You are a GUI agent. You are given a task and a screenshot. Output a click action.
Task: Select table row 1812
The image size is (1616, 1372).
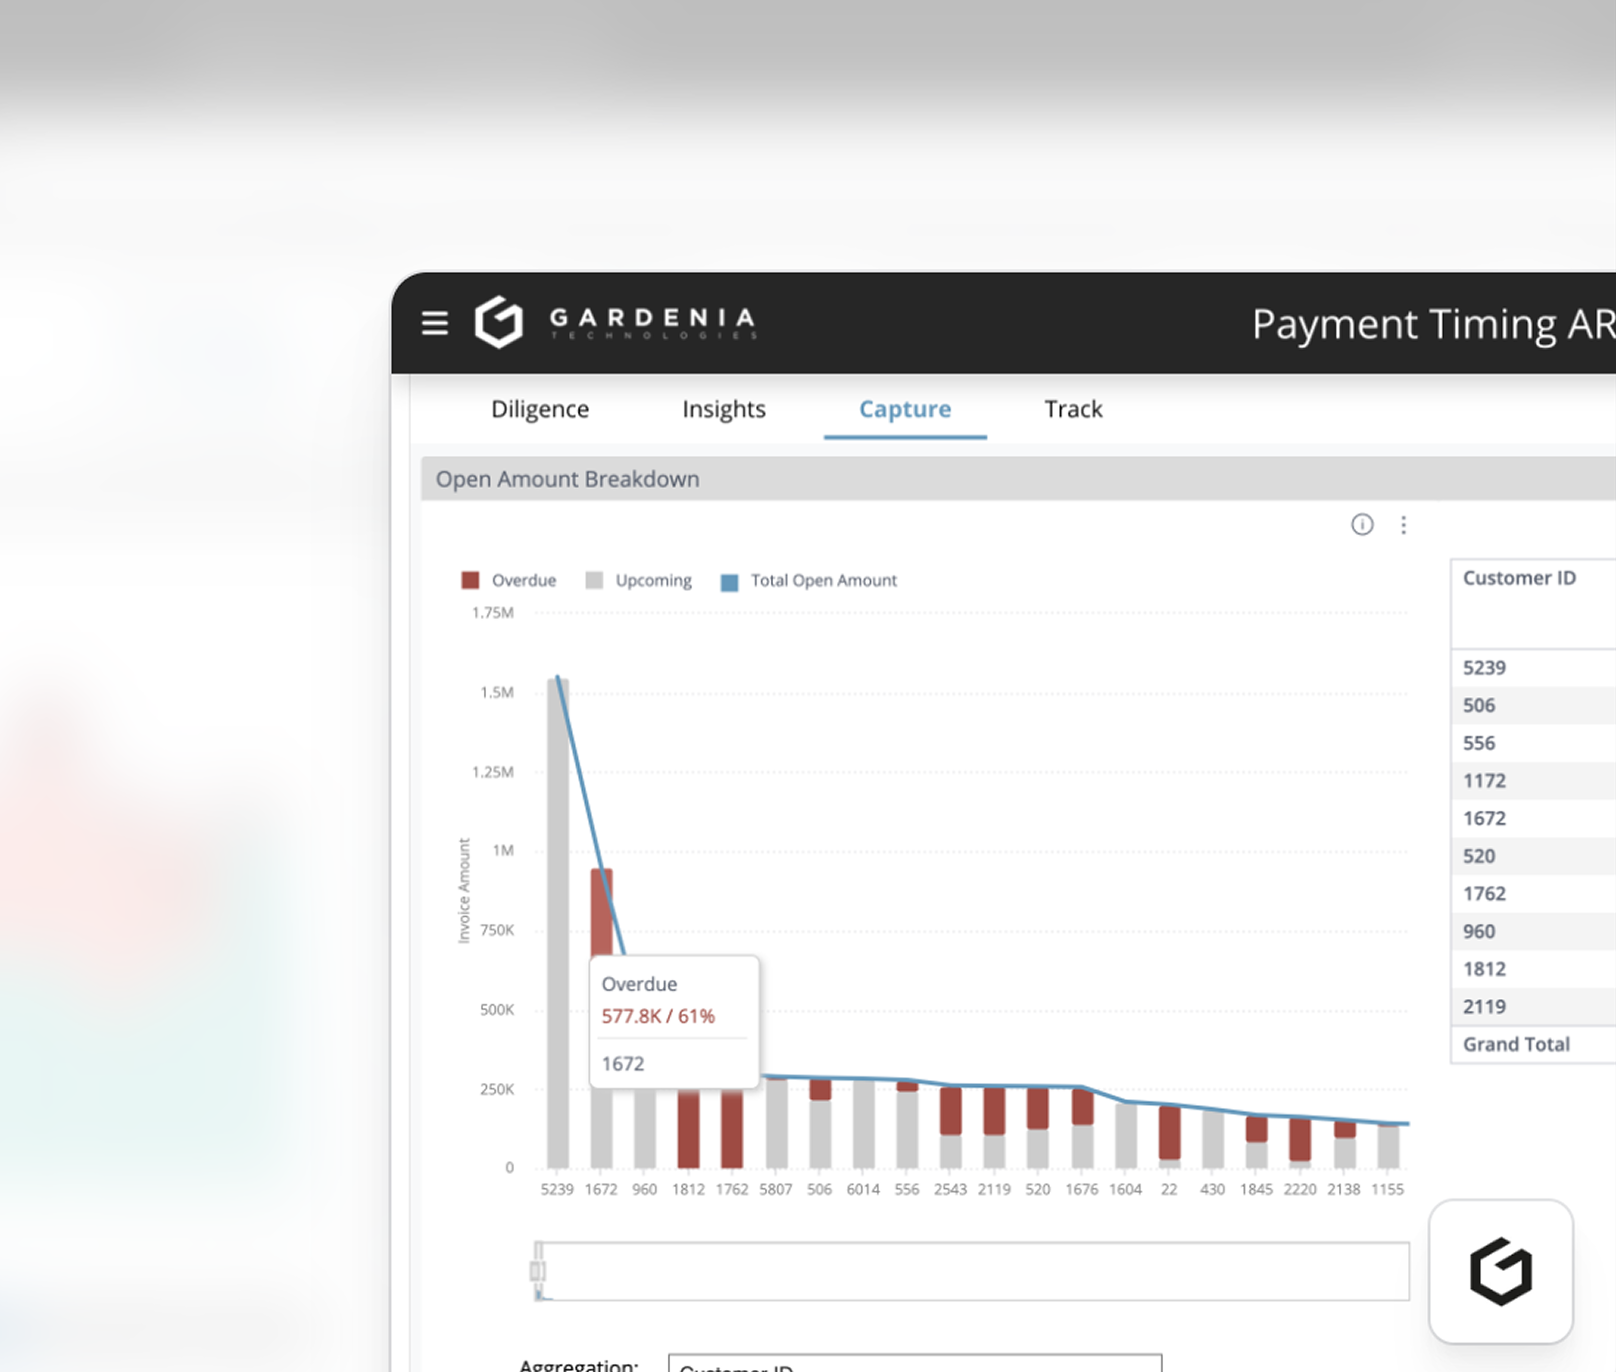(x=1533, y=969)
